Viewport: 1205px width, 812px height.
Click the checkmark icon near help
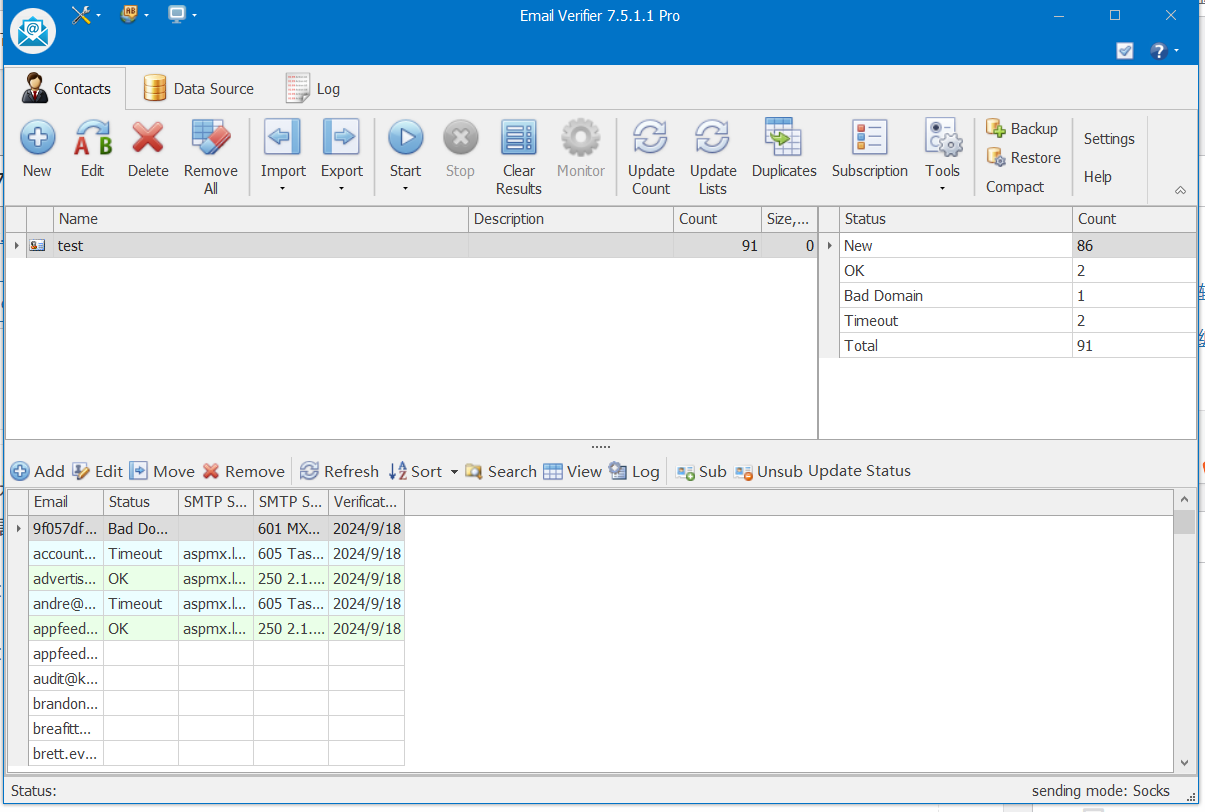(1125, 50)
